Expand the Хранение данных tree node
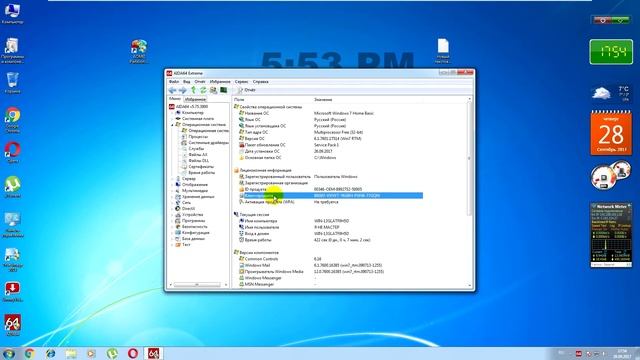640x360 pixels. click(x=172, y=197)
